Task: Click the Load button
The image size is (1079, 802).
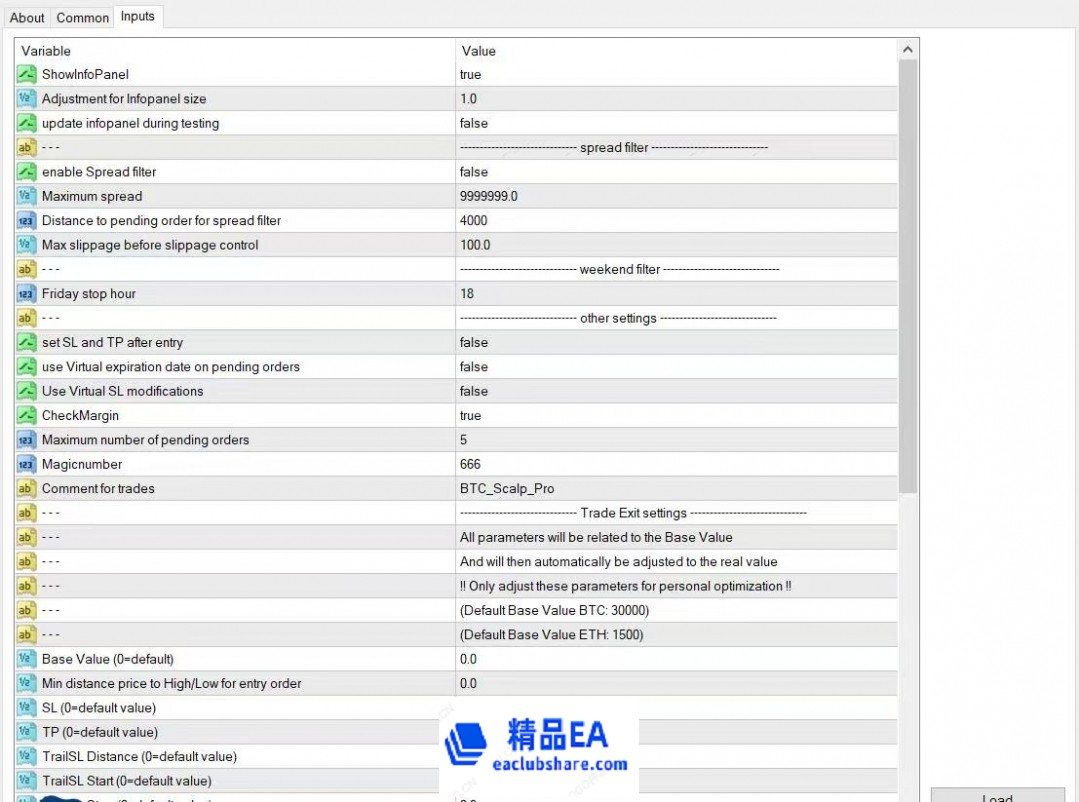Action: pyautogui.click(x=997, y=797)
